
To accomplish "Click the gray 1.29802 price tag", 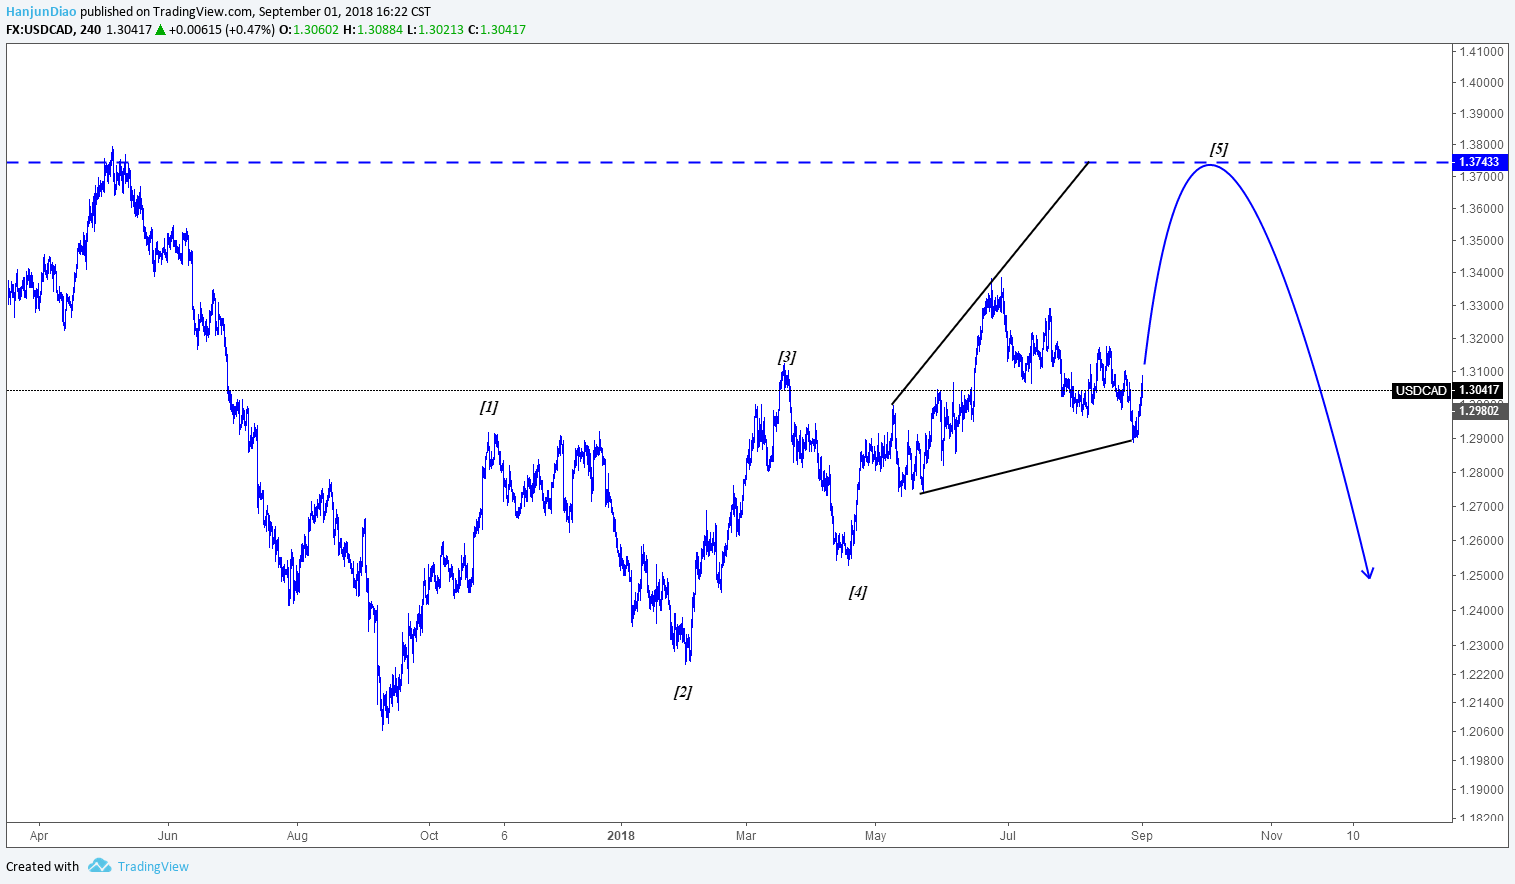I will [x=1478, y=411].
